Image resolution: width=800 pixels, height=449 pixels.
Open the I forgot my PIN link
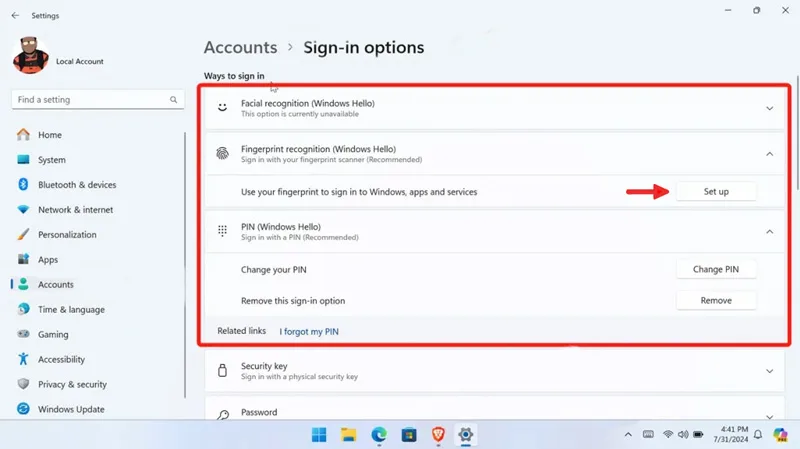[309, 331]
